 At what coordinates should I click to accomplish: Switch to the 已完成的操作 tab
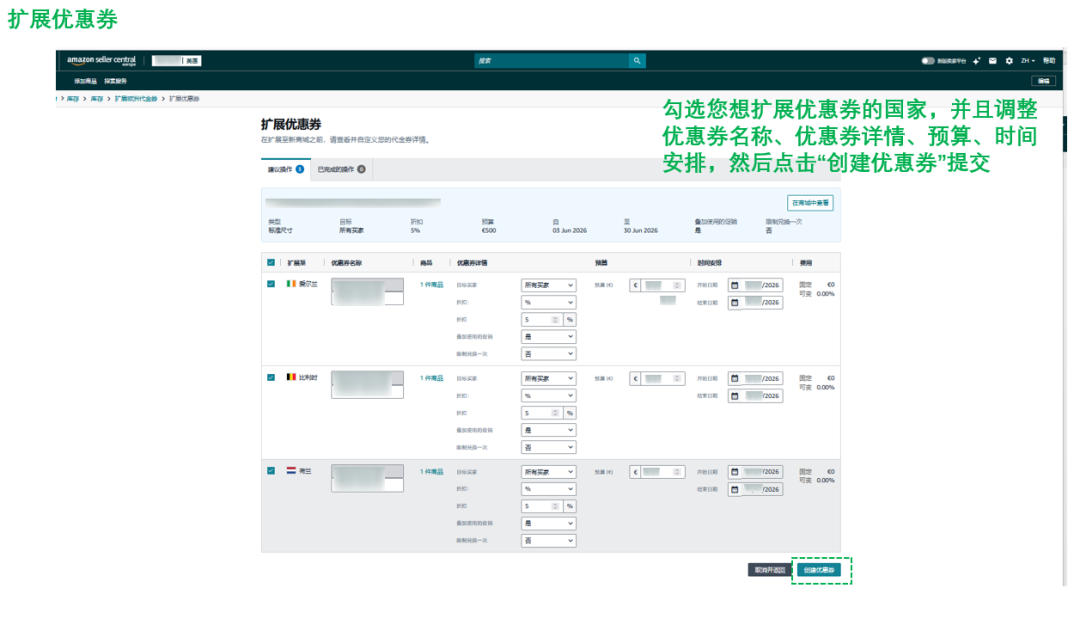(x=341, y=169)
